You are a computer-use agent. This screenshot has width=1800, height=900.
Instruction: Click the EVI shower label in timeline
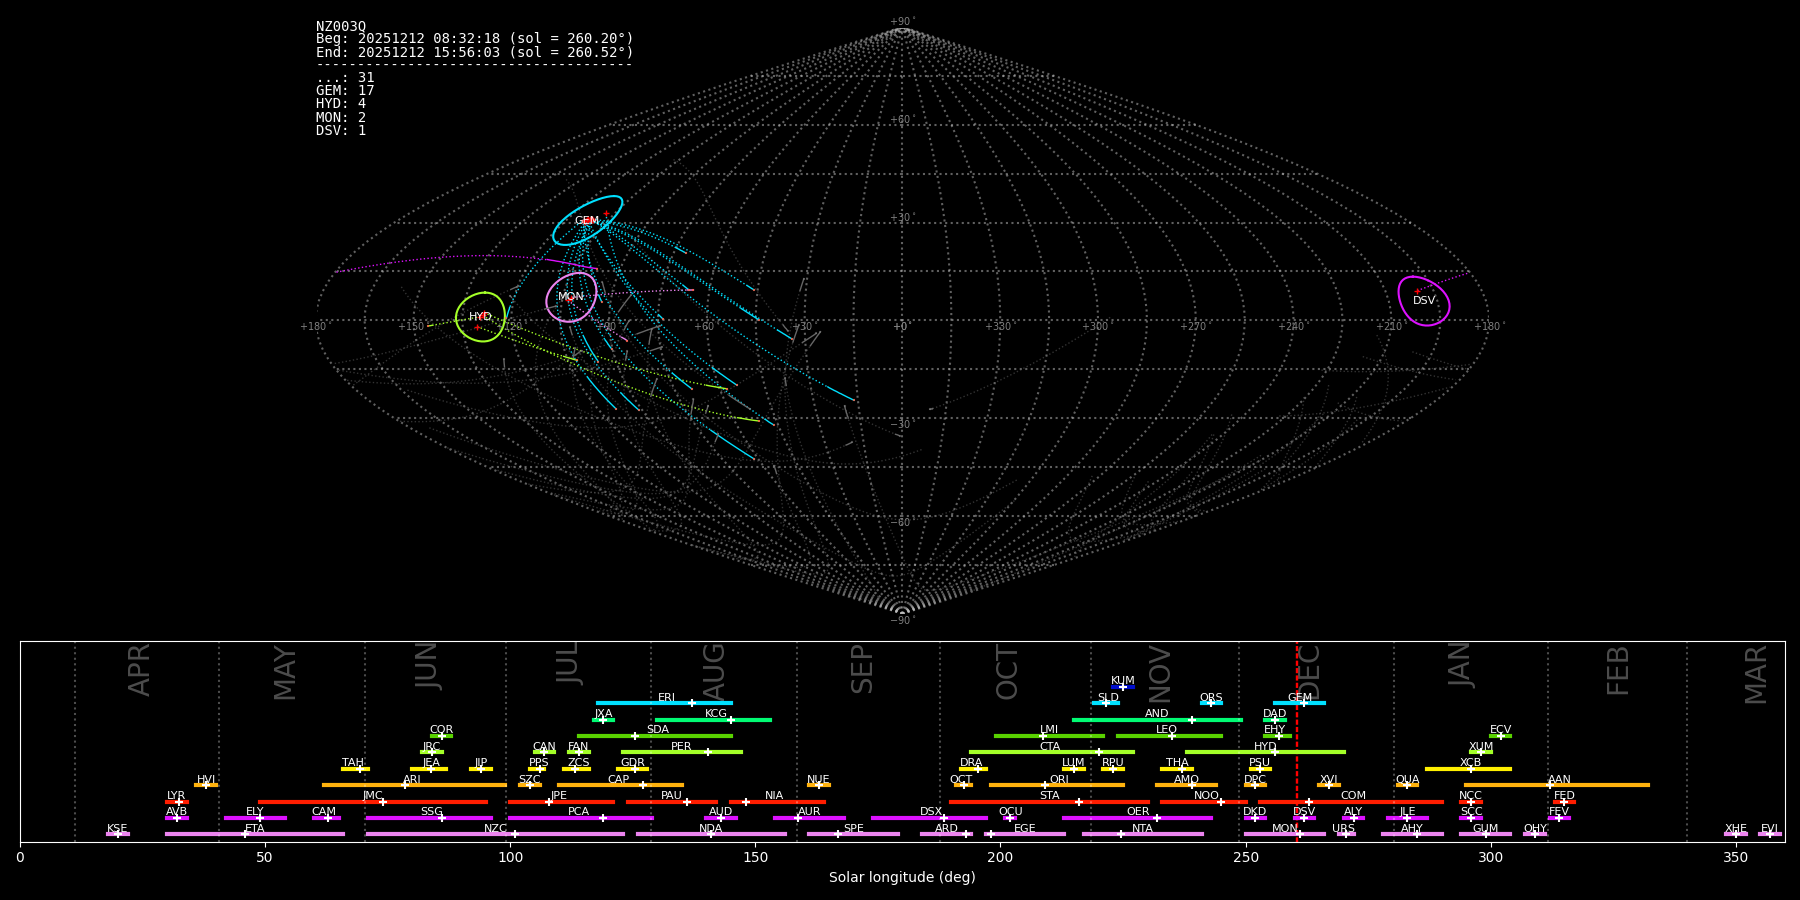1769,829
